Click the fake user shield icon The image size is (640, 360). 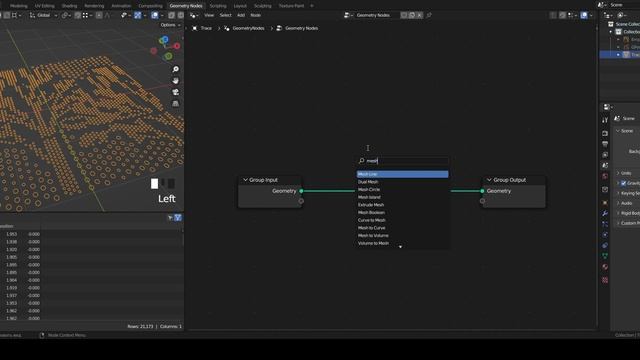coord(404,15)
